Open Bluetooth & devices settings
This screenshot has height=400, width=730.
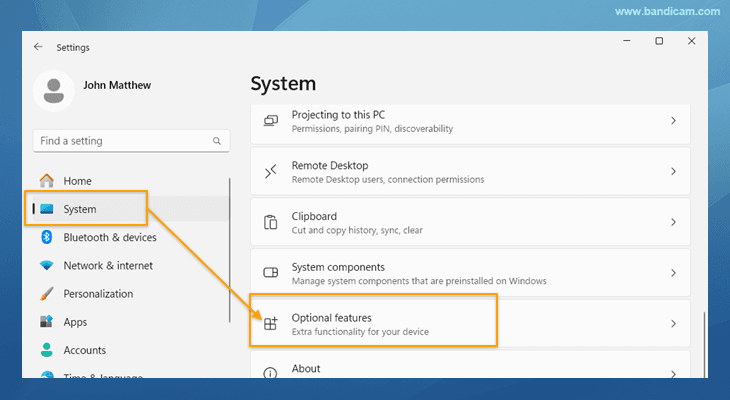point(130,237)
